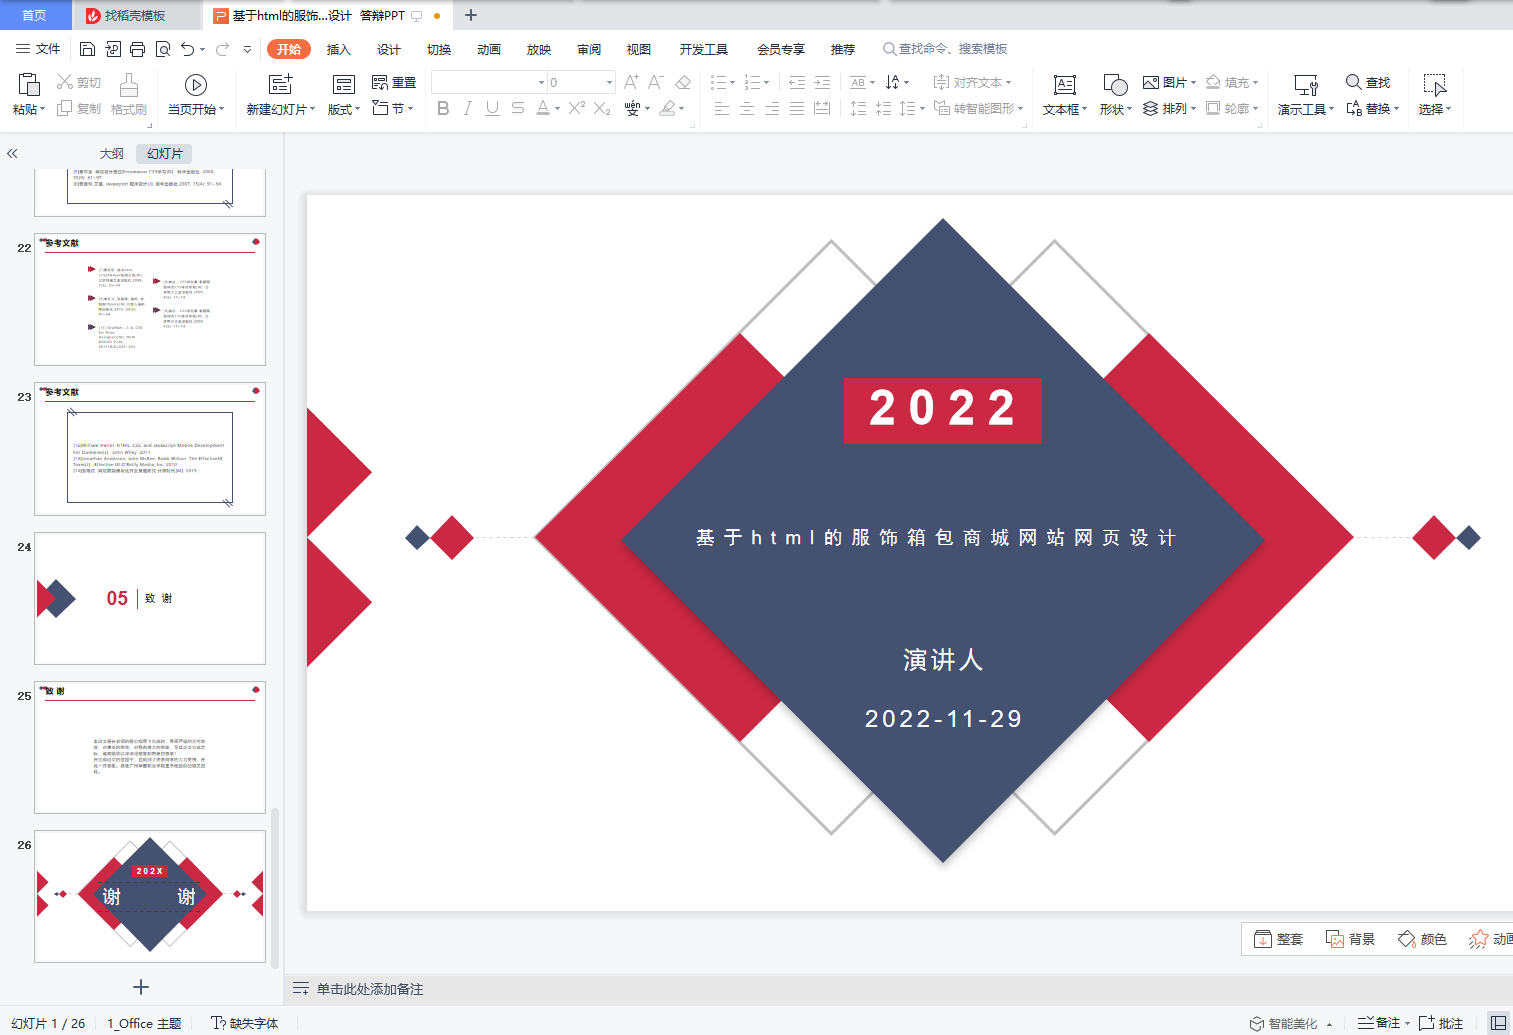1513x1035 pixels.
Task: Click the notes area '单击此处添加备注'
Action: pyautogui.click(x=370, y=989)
